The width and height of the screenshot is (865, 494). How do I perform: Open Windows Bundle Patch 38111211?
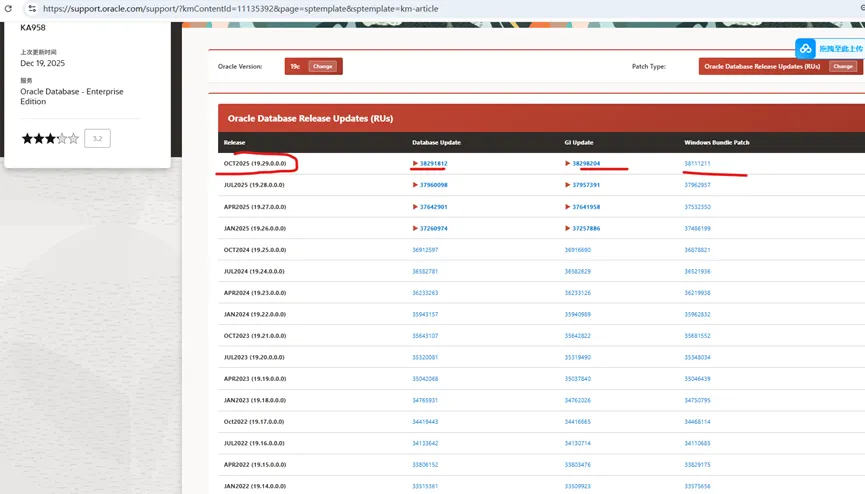(697, 163)
